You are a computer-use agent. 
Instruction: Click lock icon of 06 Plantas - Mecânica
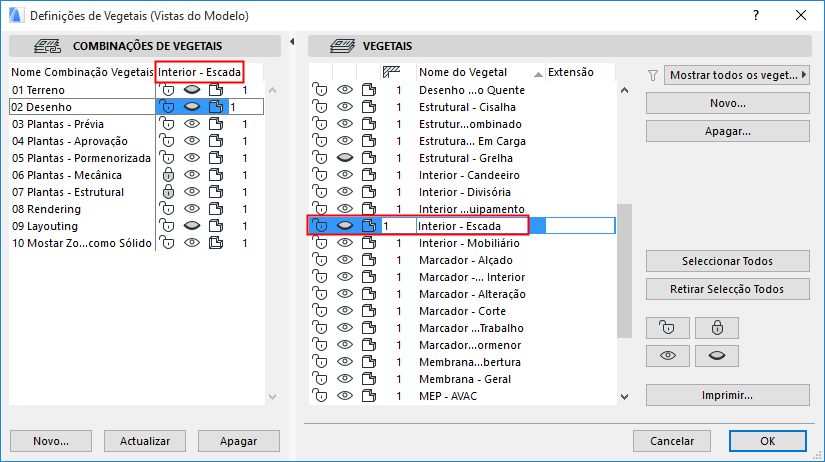click(x=169, y=175)
